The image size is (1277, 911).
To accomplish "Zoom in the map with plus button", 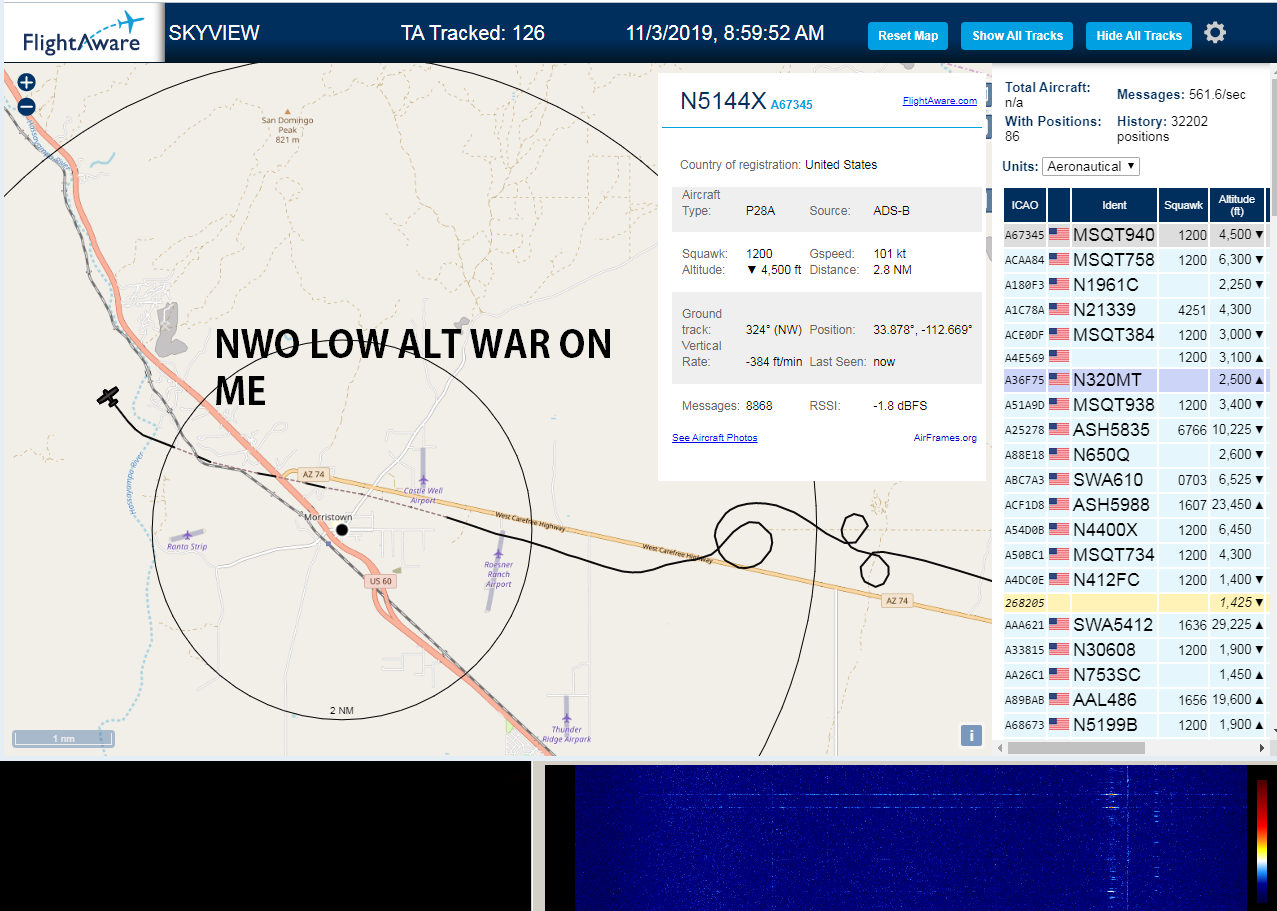I will pos(27,83).
